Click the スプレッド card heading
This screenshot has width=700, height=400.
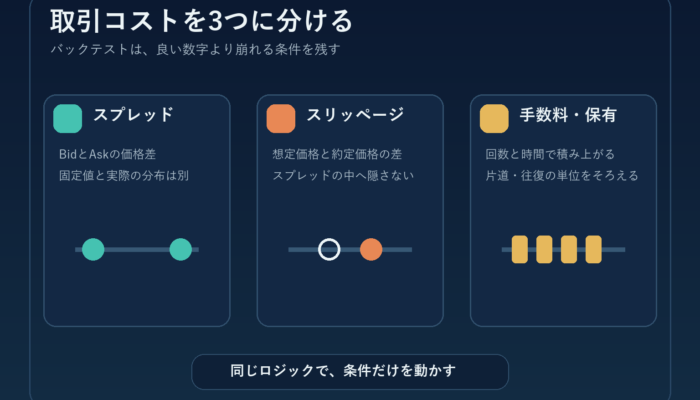[133, 115]
